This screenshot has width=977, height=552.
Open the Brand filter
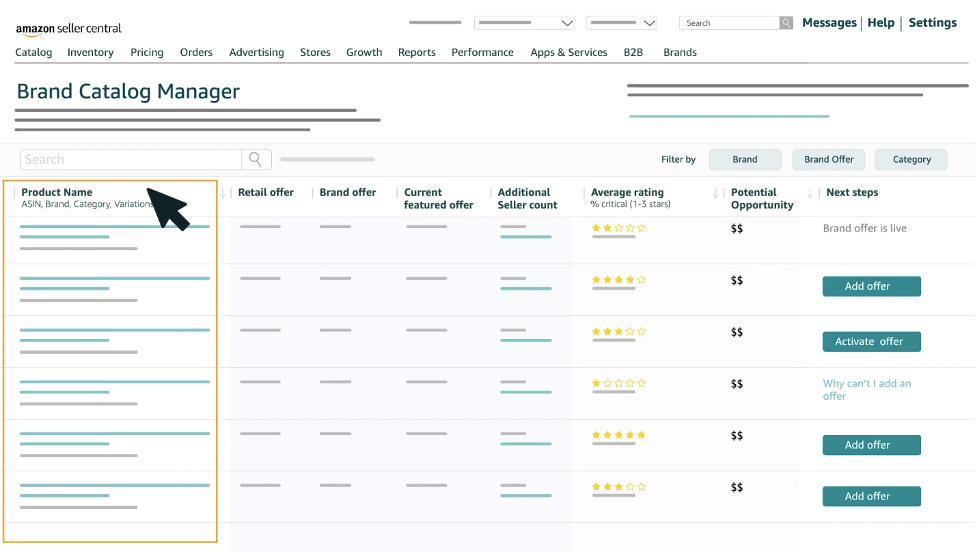click(745, 159)
